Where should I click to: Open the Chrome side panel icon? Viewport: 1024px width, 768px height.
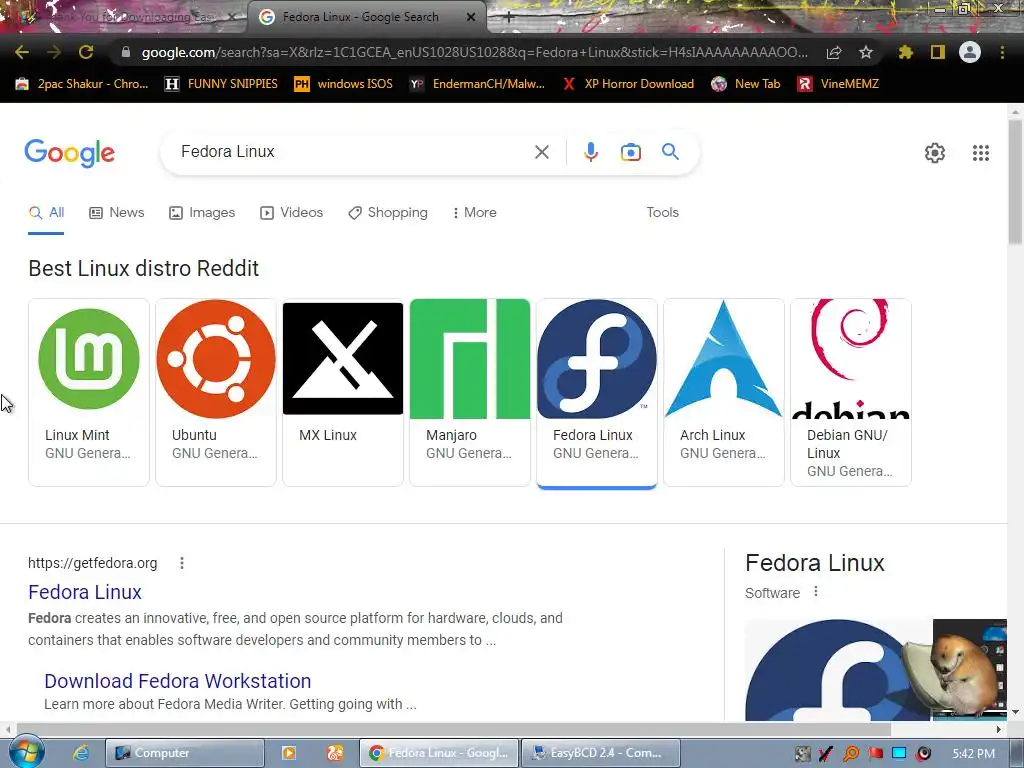pyautogui.click(x=938, y=52)
